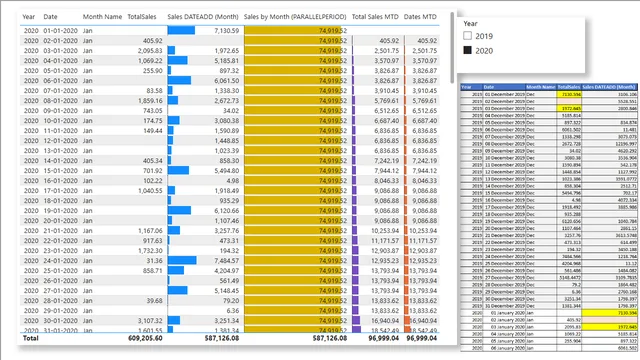Click Date header in small reference table

tap(489, 87)
